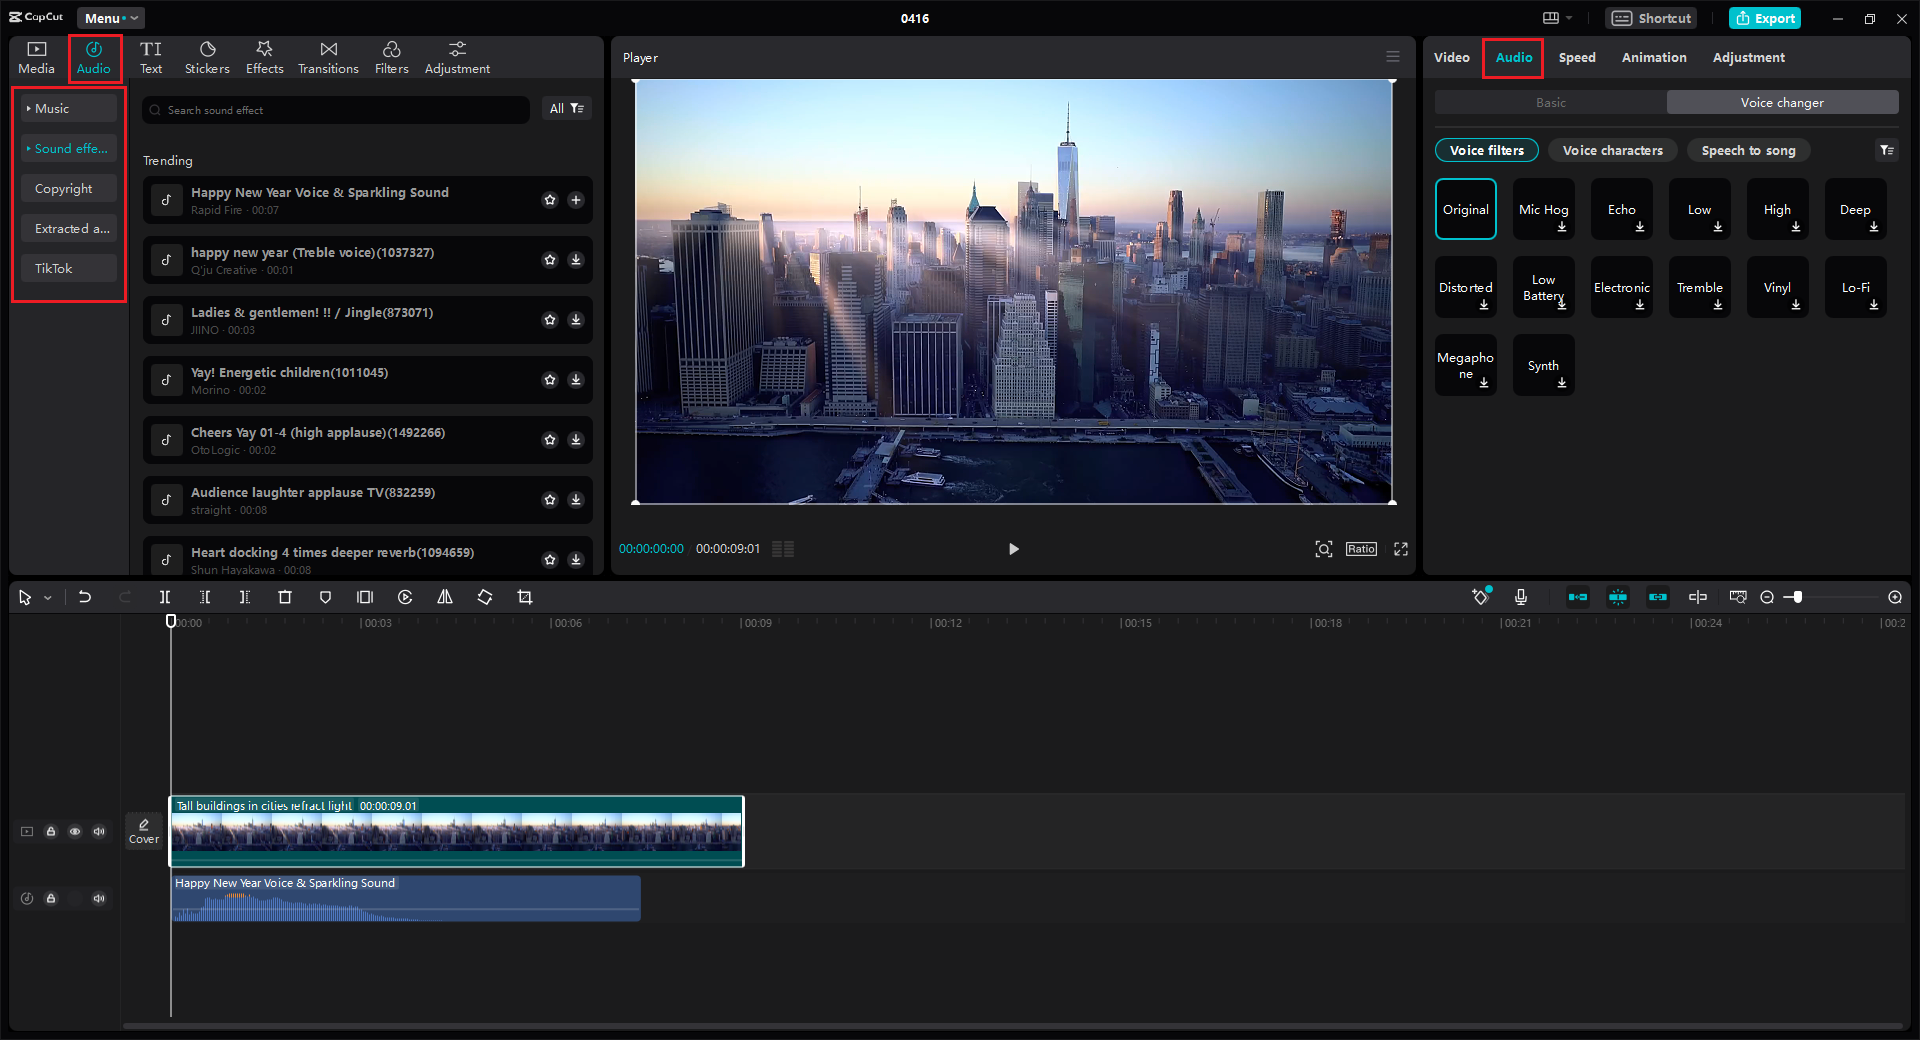Select the Split tool in the timeline toolbar
This screenshot has height=1040, width=1920.
point(165,597)
